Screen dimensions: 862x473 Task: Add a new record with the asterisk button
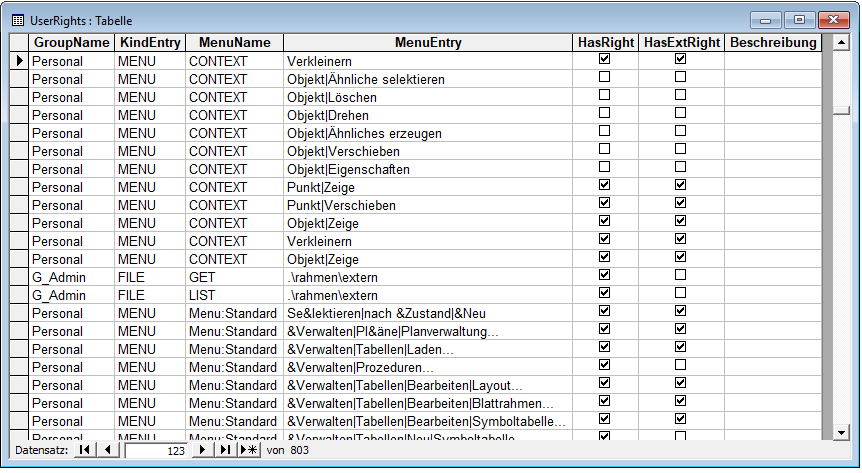[248, 451]
